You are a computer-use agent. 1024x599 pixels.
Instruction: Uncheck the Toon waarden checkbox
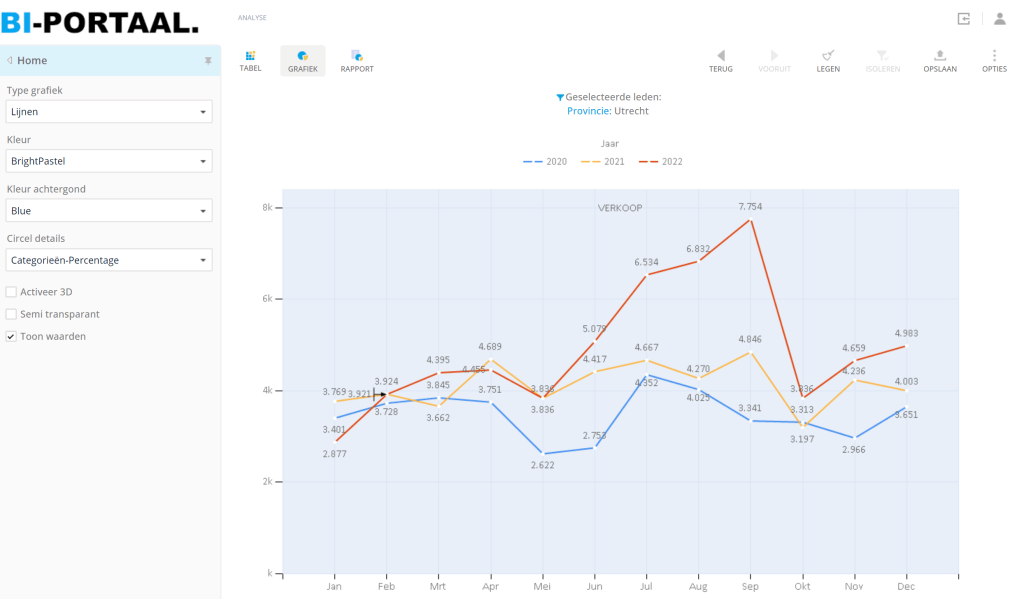coord(11,337)
